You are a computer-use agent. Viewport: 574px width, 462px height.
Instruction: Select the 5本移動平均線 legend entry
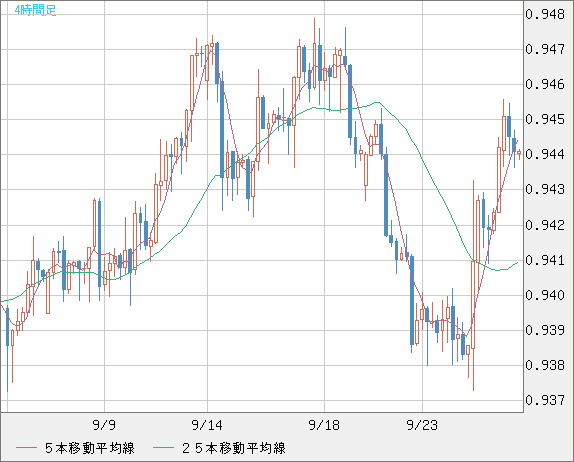[x=90, y=448]
